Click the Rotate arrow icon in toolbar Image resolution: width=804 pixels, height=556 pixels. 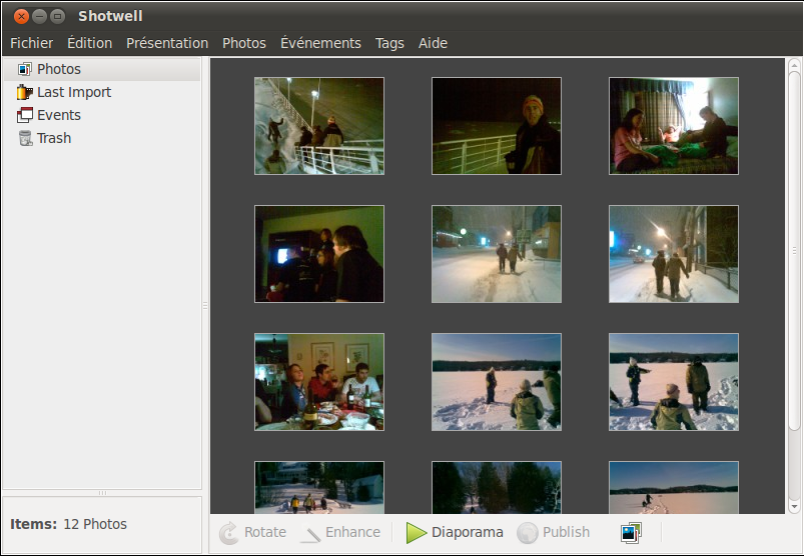tap(229, 533)
